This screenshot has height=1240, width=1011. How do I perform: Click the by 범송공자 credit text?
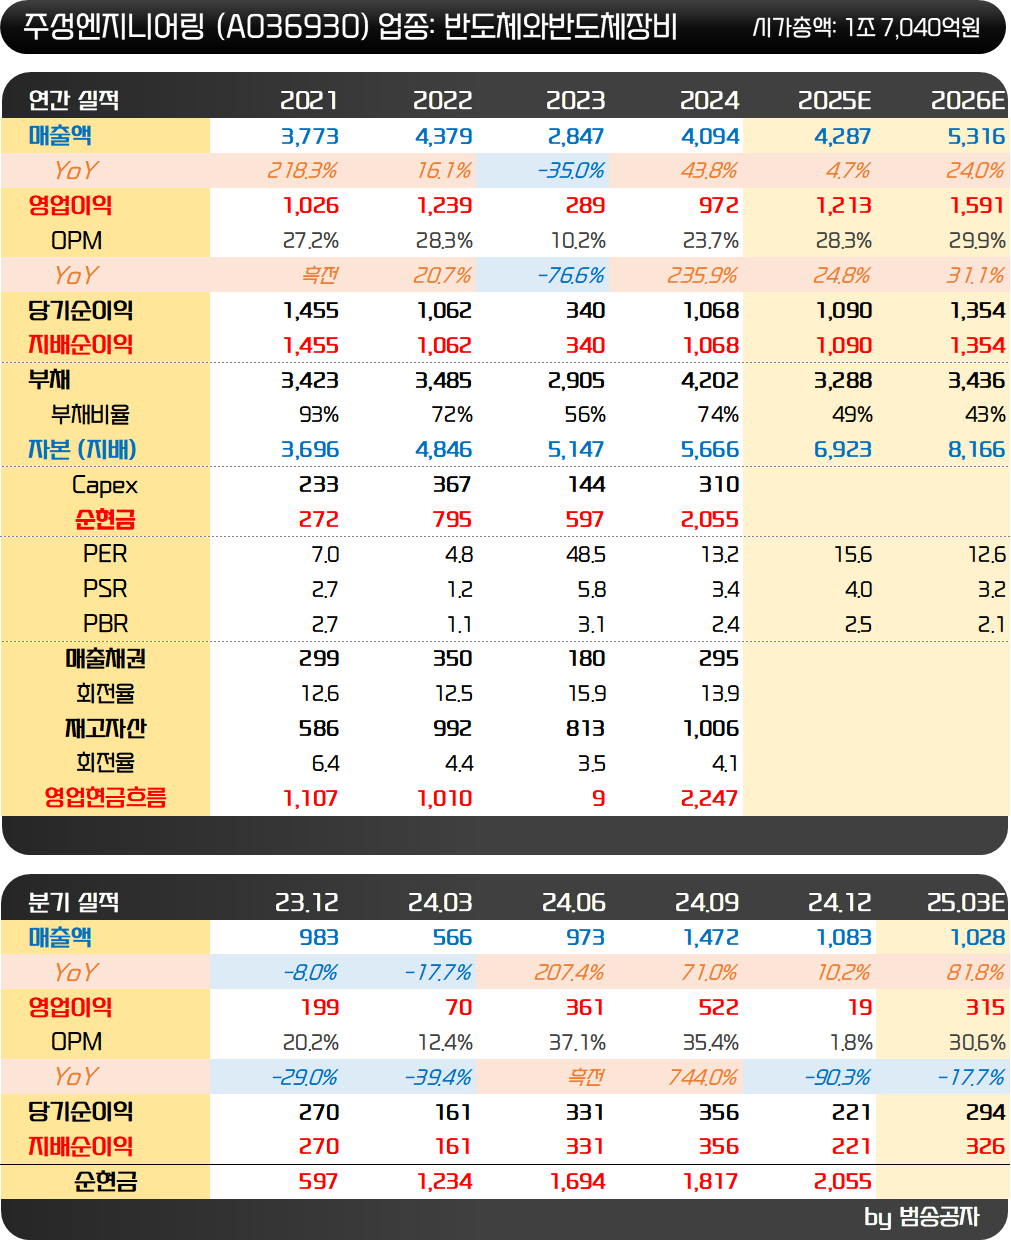click(921, 1217)
